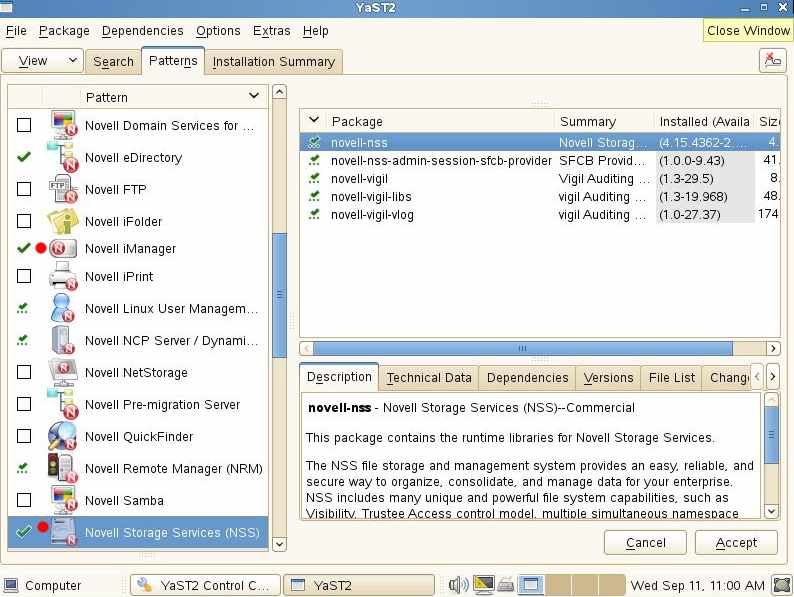The image size is (794, 597).
Task: Check the Novell FTP checkbox
Action: [24, 189]
